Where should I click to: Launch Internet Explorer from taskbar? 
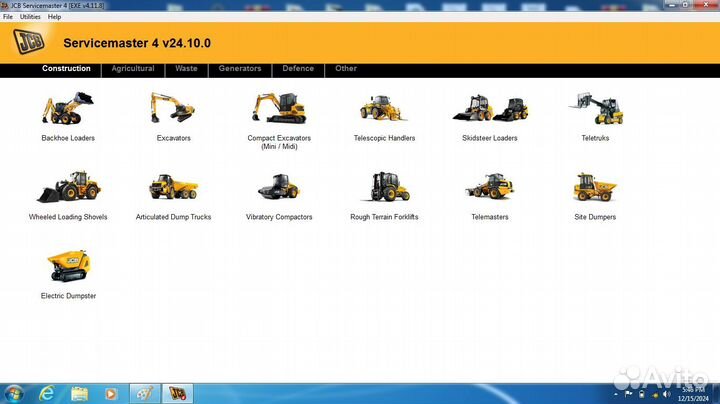[x=46, y=394]
